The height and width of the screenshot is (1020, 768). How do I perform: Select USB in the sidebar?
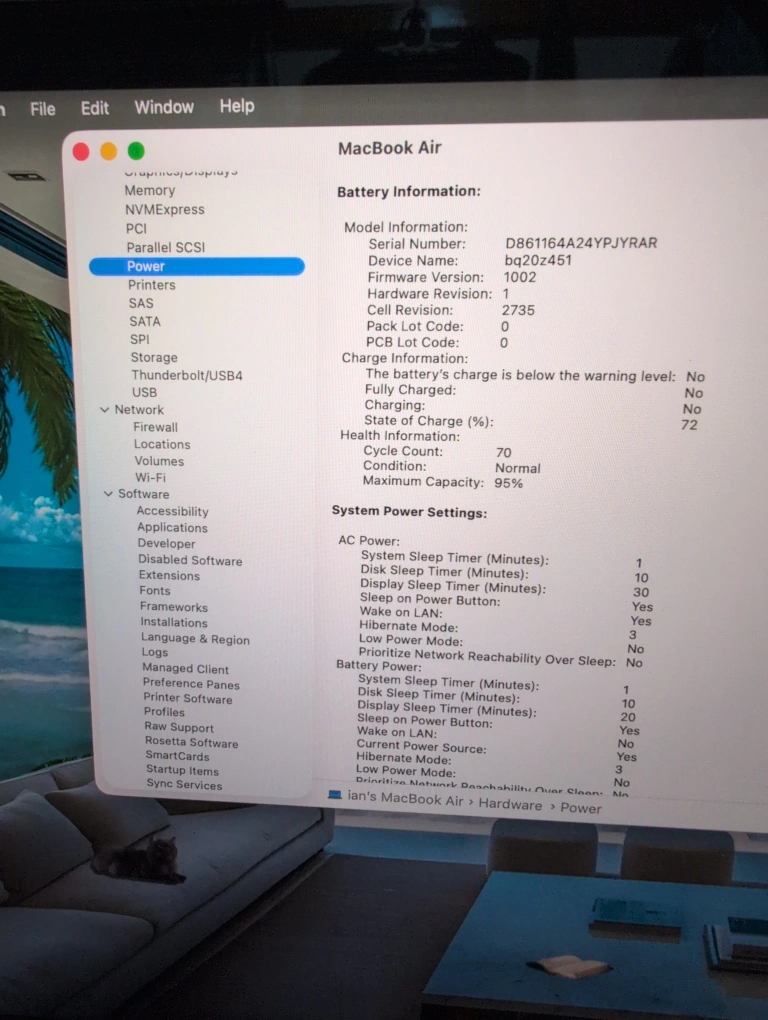coord(144,392)
